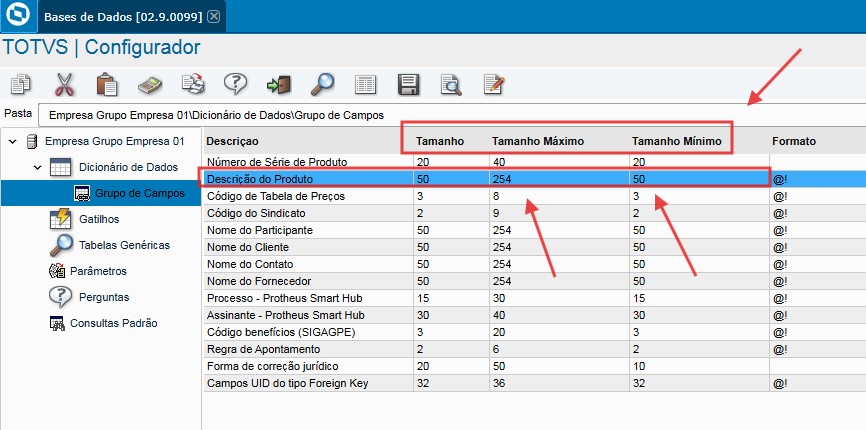Click the Gatilhos lightning icon

pyautogui.click(x=60, y=219)
